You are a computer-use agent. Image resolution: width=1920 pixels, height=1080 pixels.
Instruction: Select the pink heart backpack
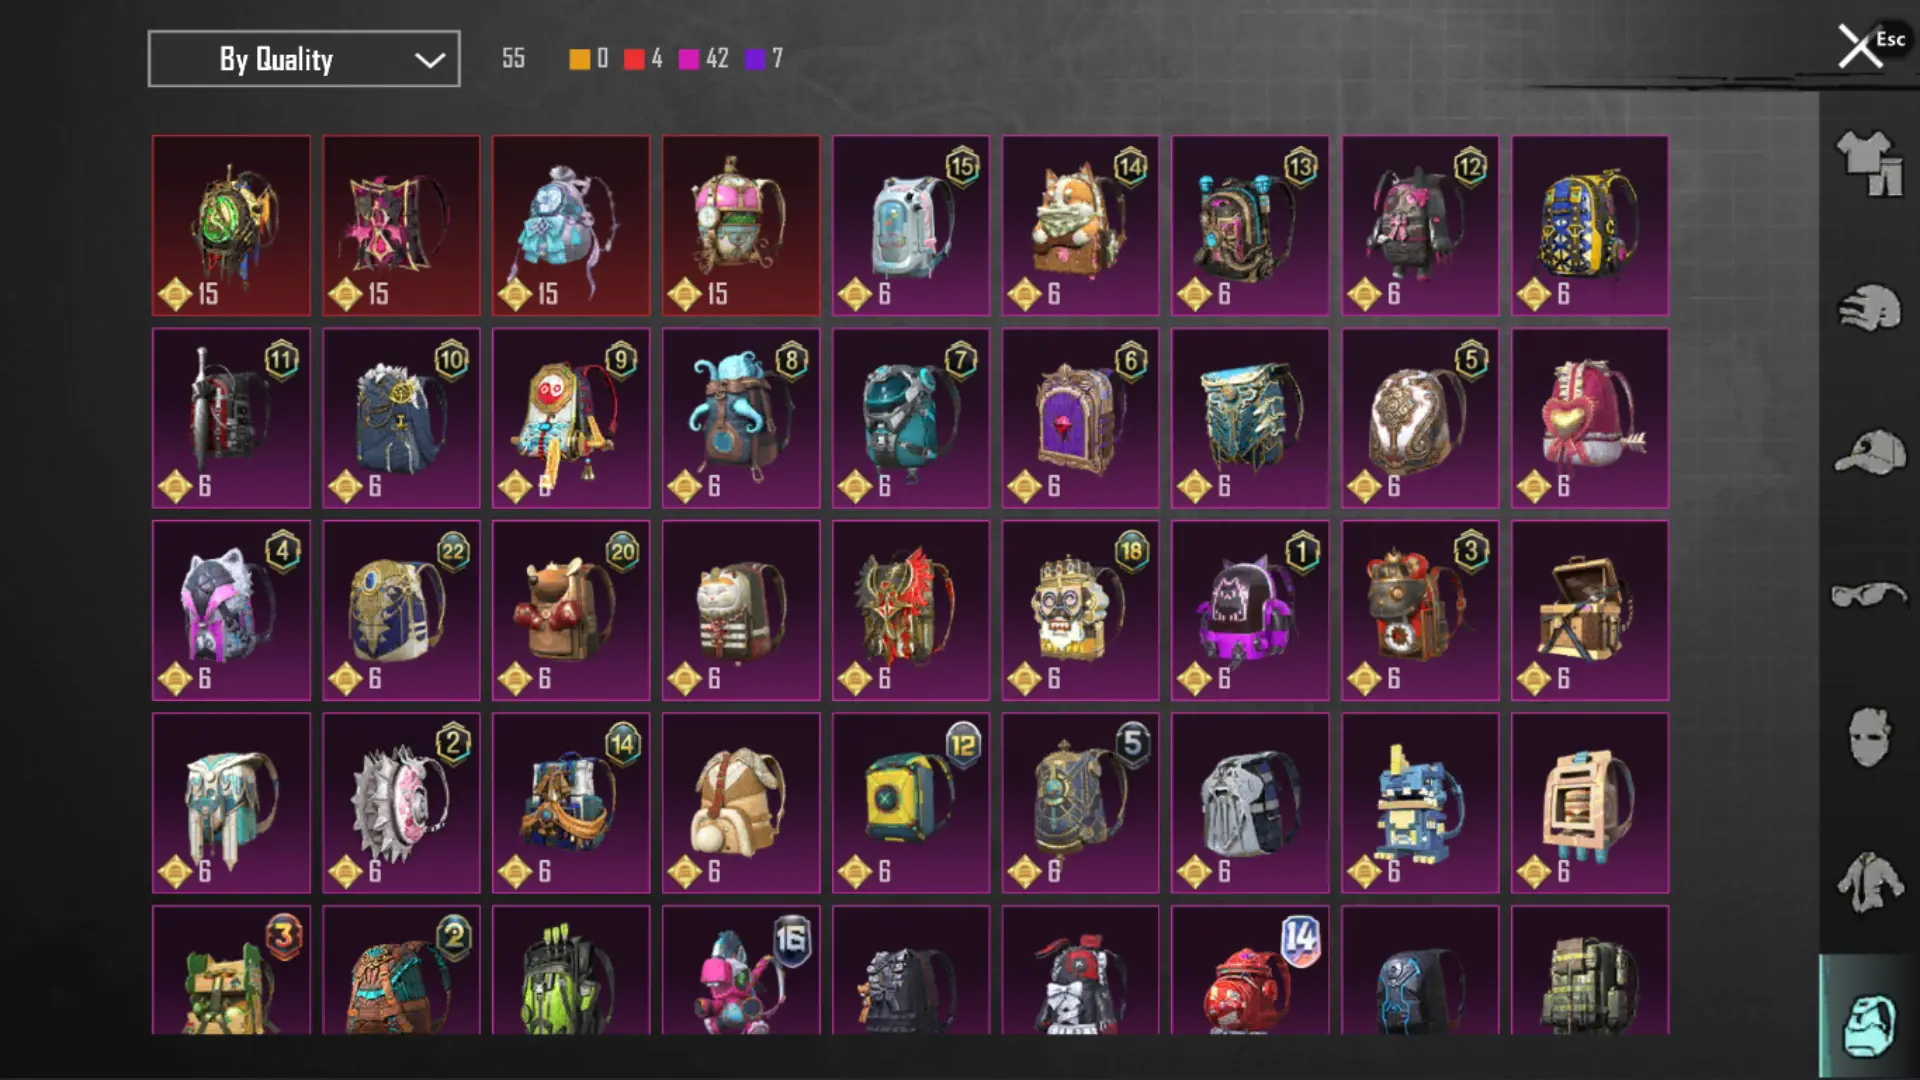pyautogui.click(x=1590, y=418)
